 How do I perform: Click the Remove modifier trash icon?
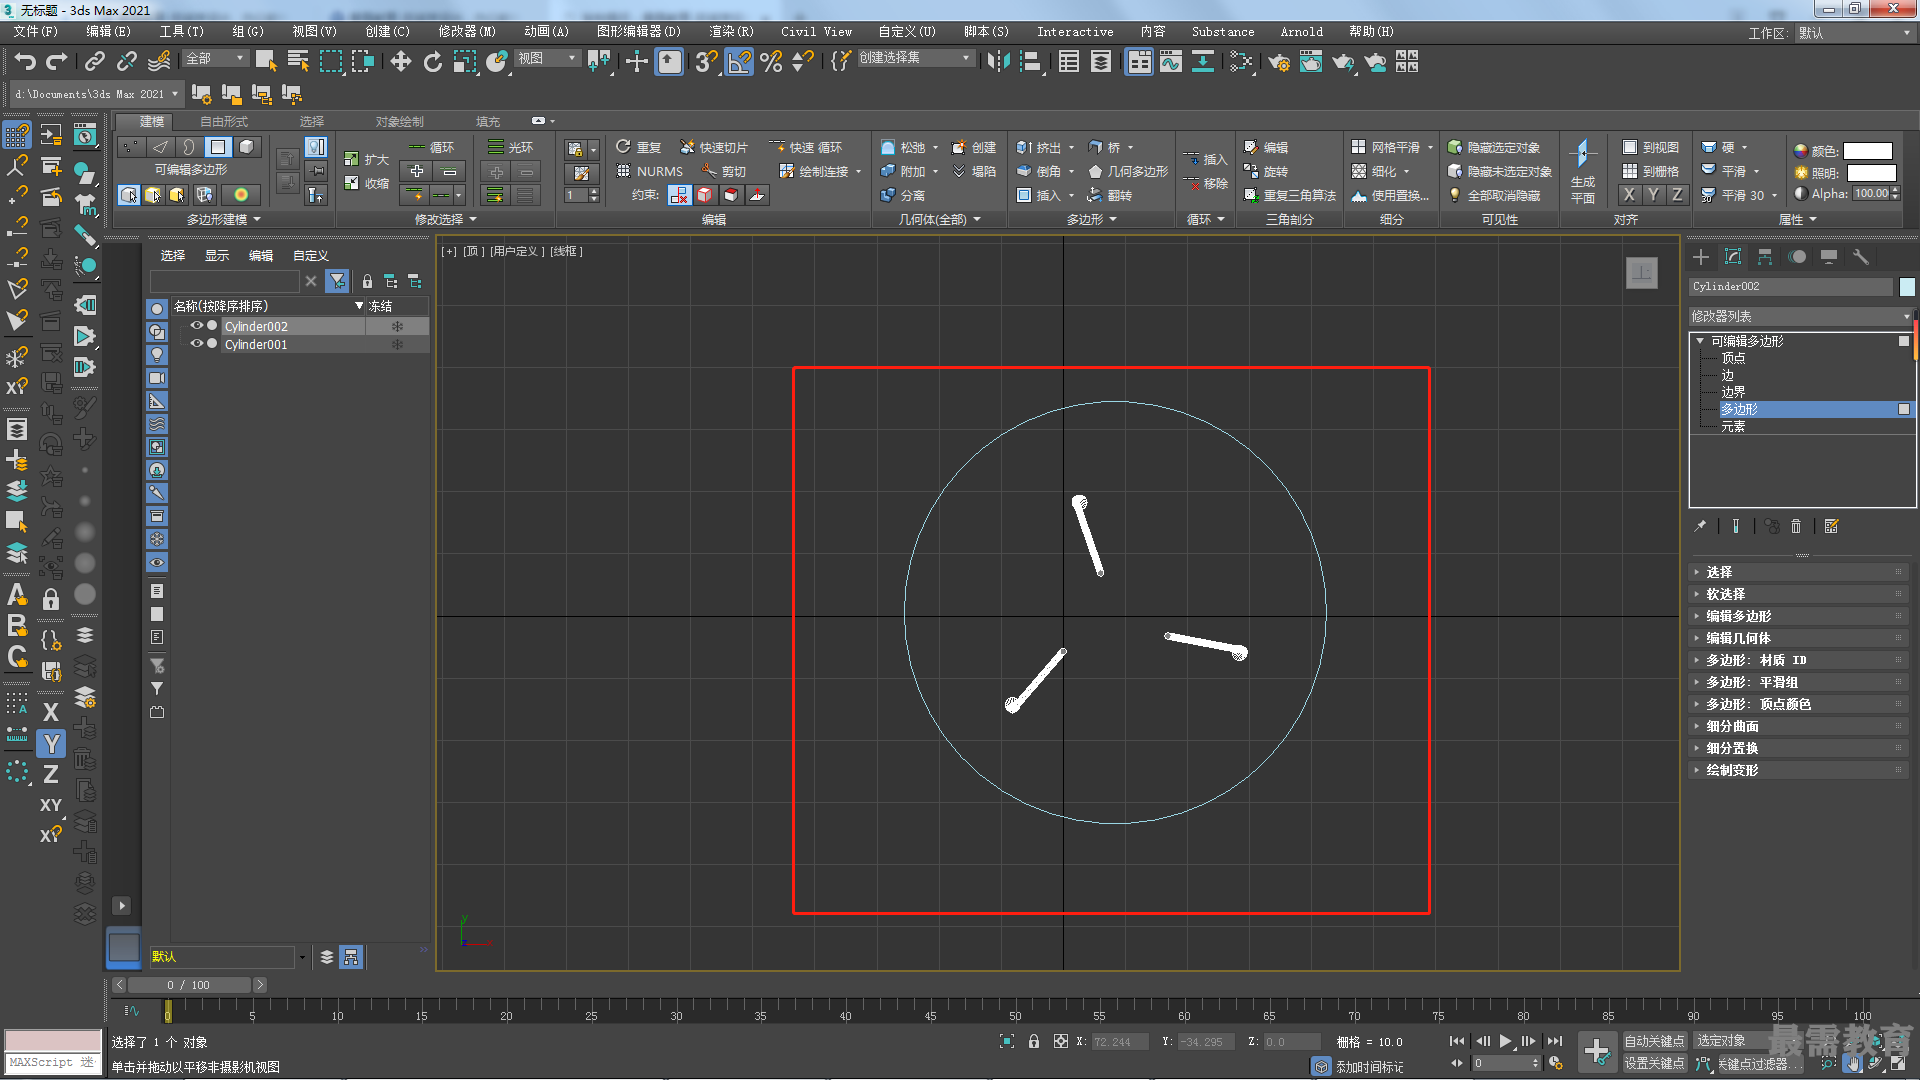pyautogui.click(x=1796, y=526)
